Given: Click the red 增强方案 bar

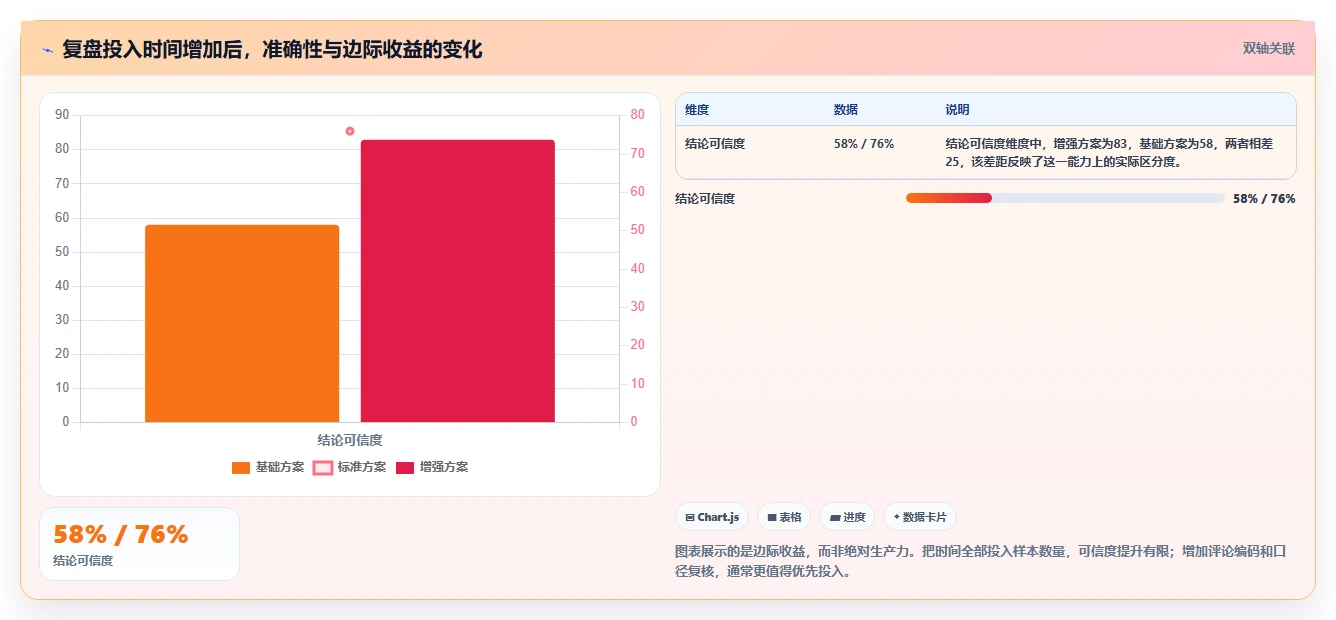Looking at the screenshot, I should tap(457, 281).
